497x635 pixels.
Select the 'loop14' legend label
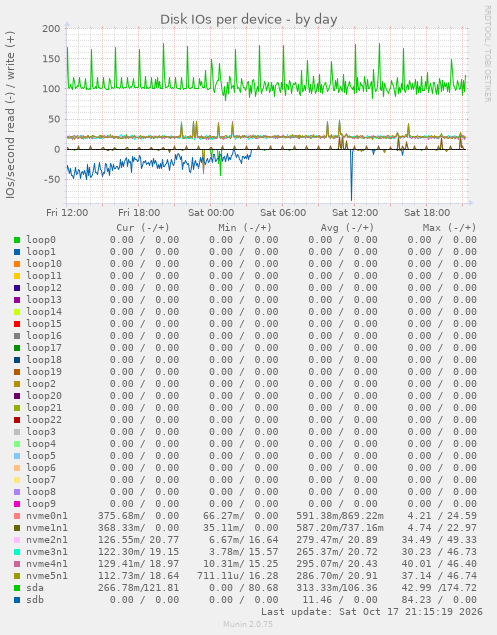[x=44, y=312]
